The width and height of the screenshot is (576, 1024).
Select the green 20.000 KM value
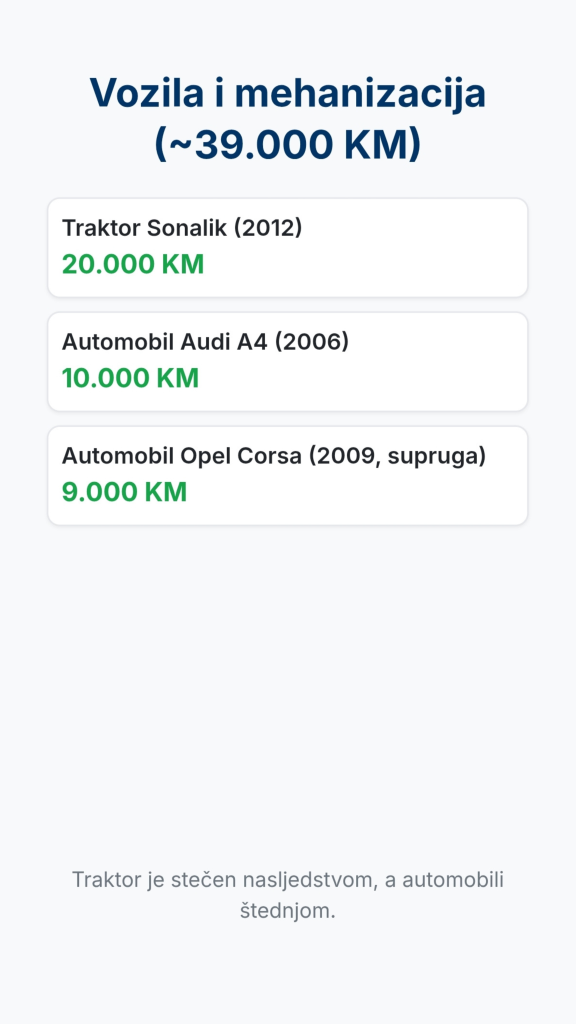click(133, 264)
